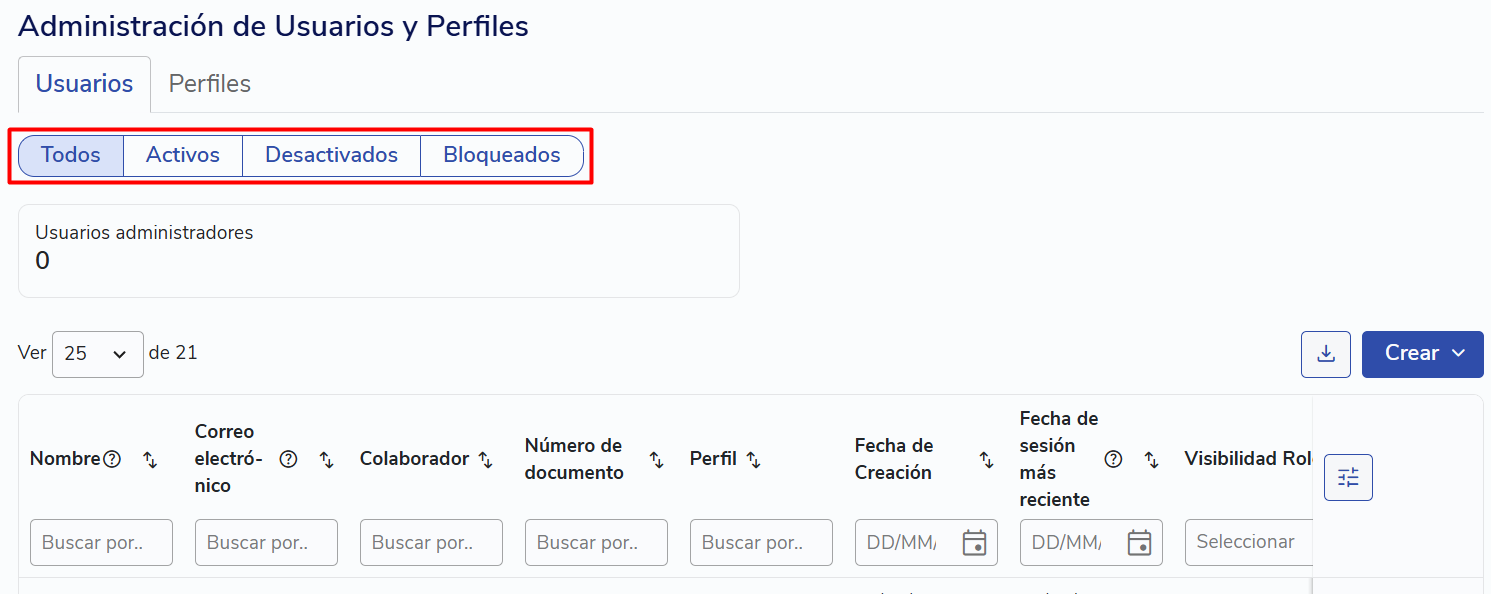Open the column settings sliders icon
This screenshot has width=1491, height=594.
(x=1348, y=477)
